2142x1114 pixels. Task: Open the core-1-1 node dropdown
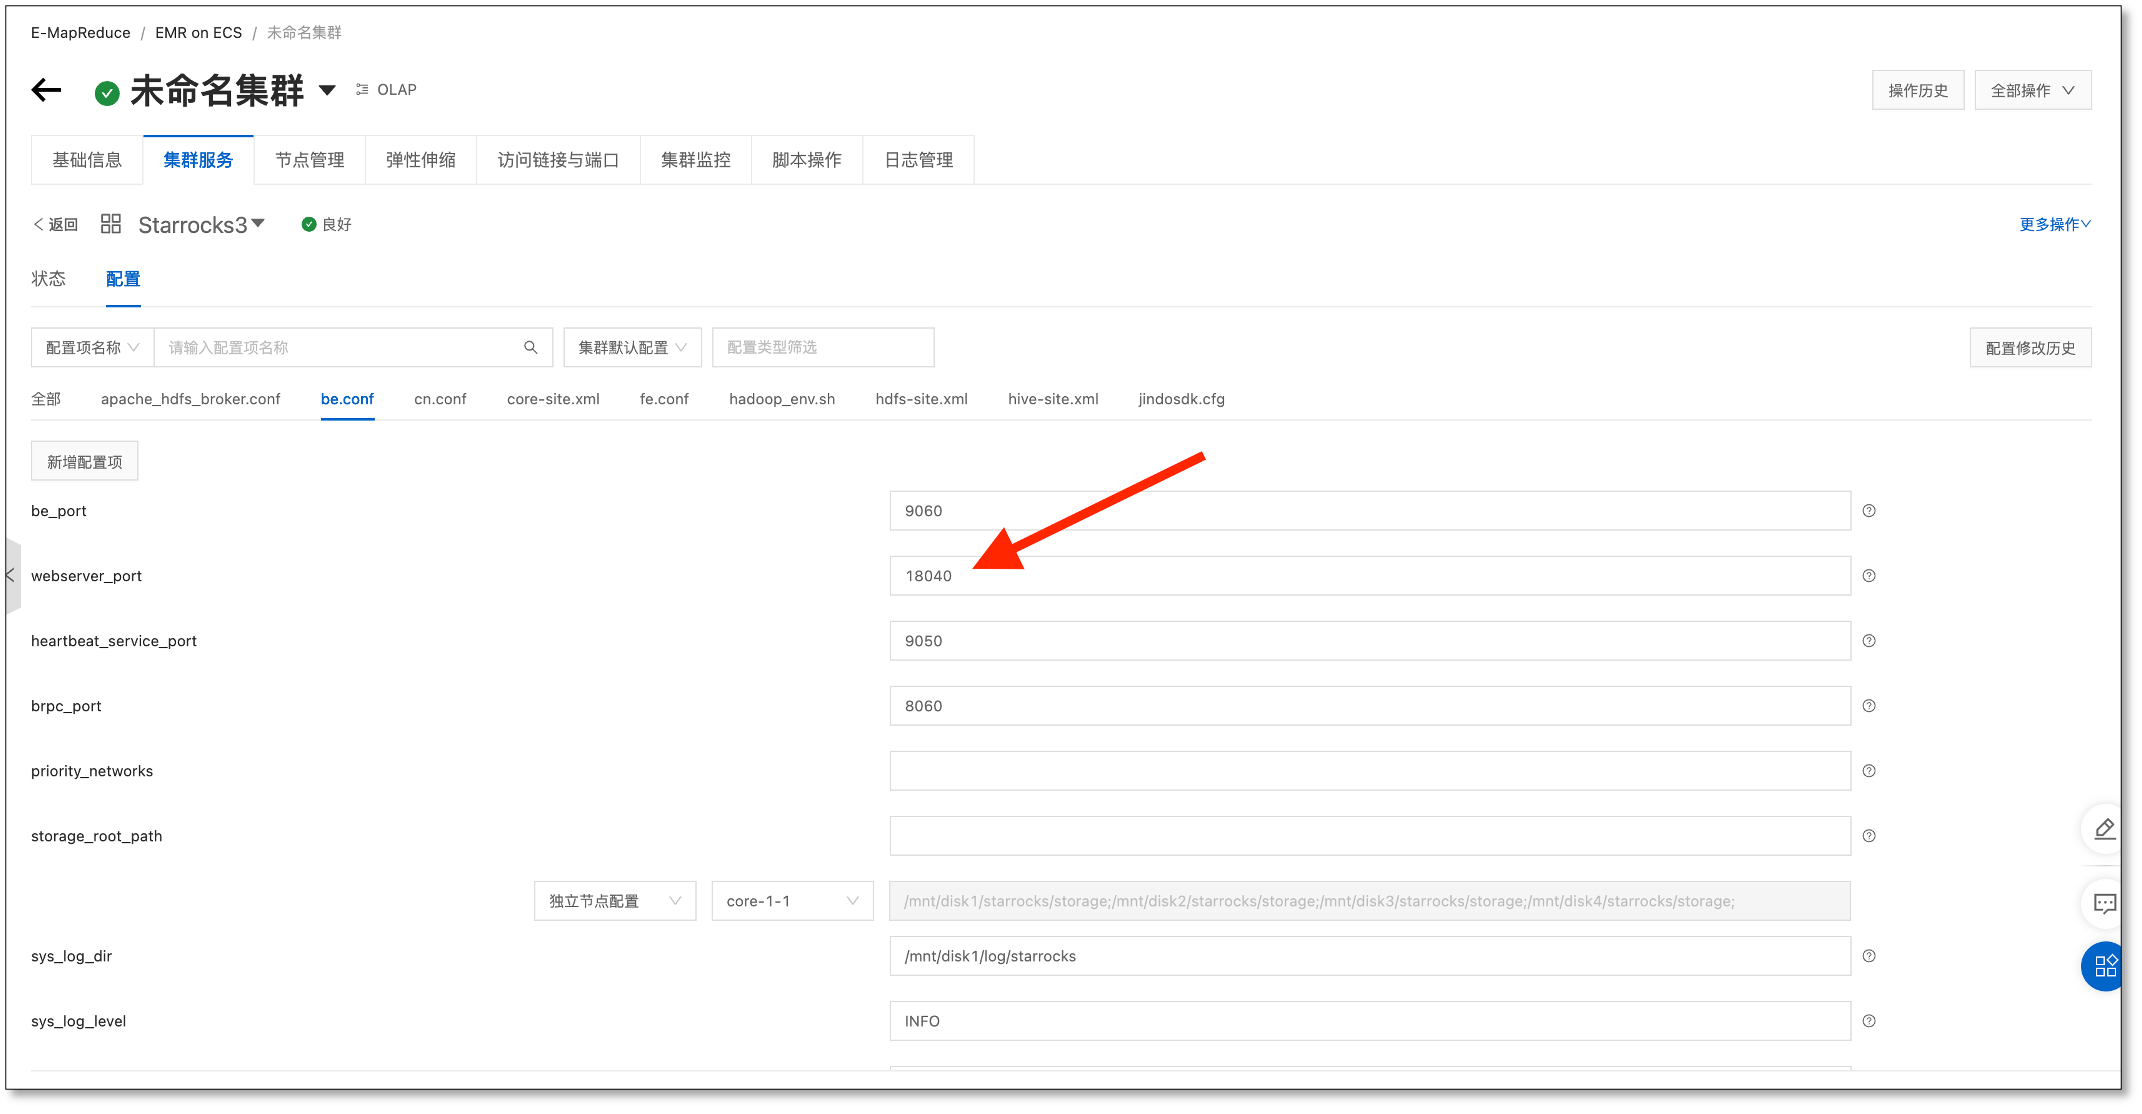[x=792, y=901]
